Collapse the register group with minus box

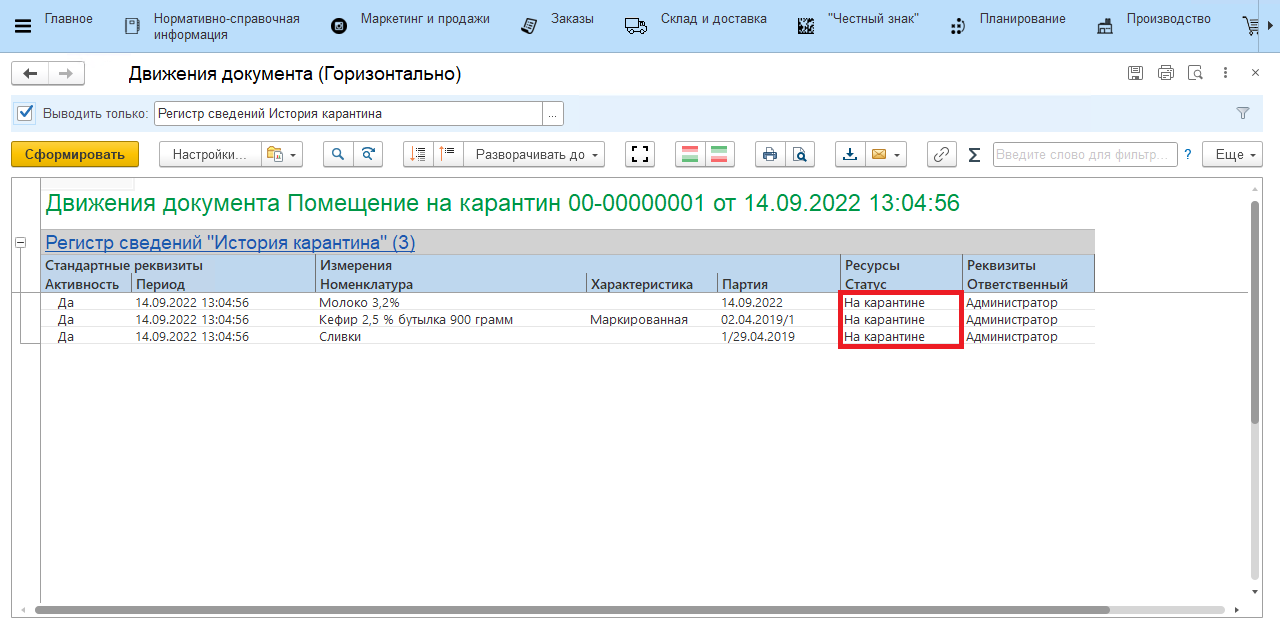(x=20, y=242)
